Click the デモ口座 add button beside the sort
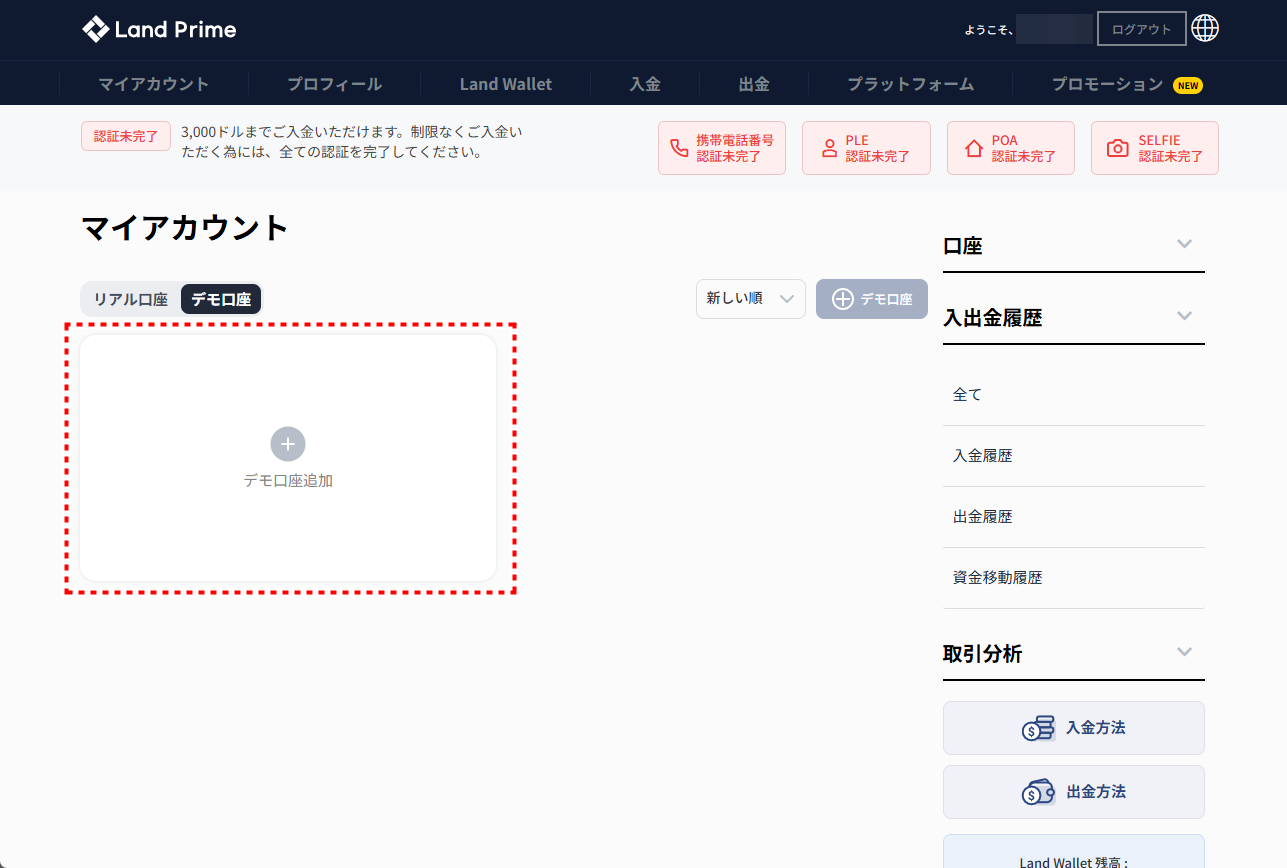1287x868 pixels. click(872, 299)
